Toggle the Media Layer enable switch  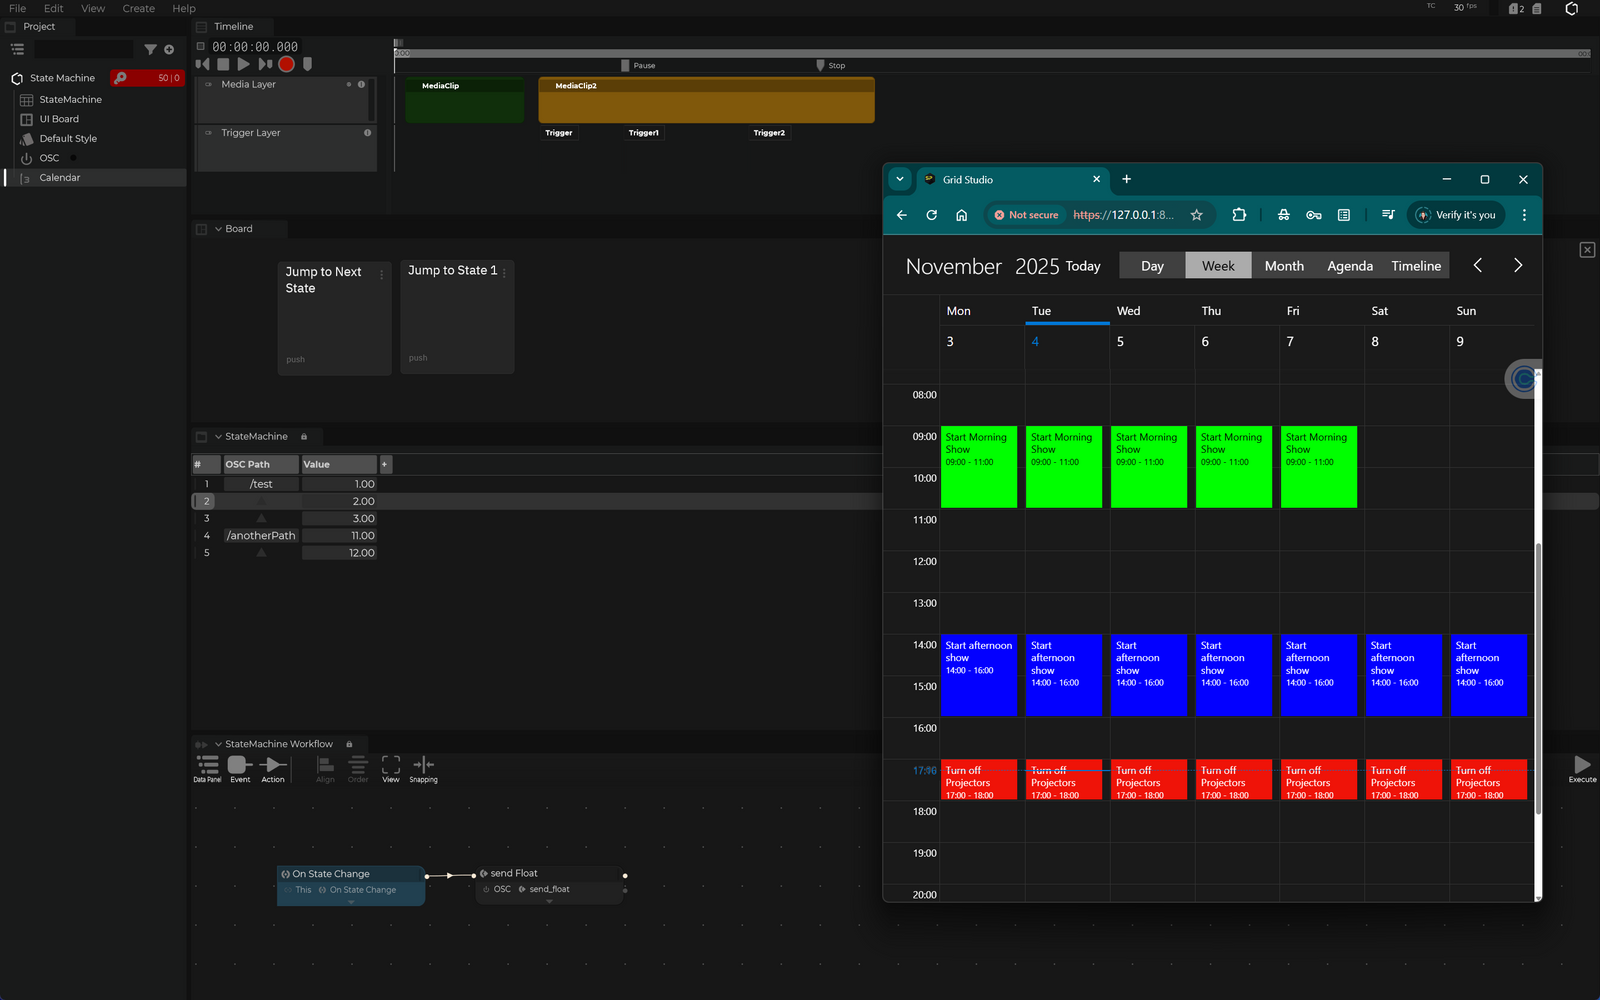click(x=208, y=85)
